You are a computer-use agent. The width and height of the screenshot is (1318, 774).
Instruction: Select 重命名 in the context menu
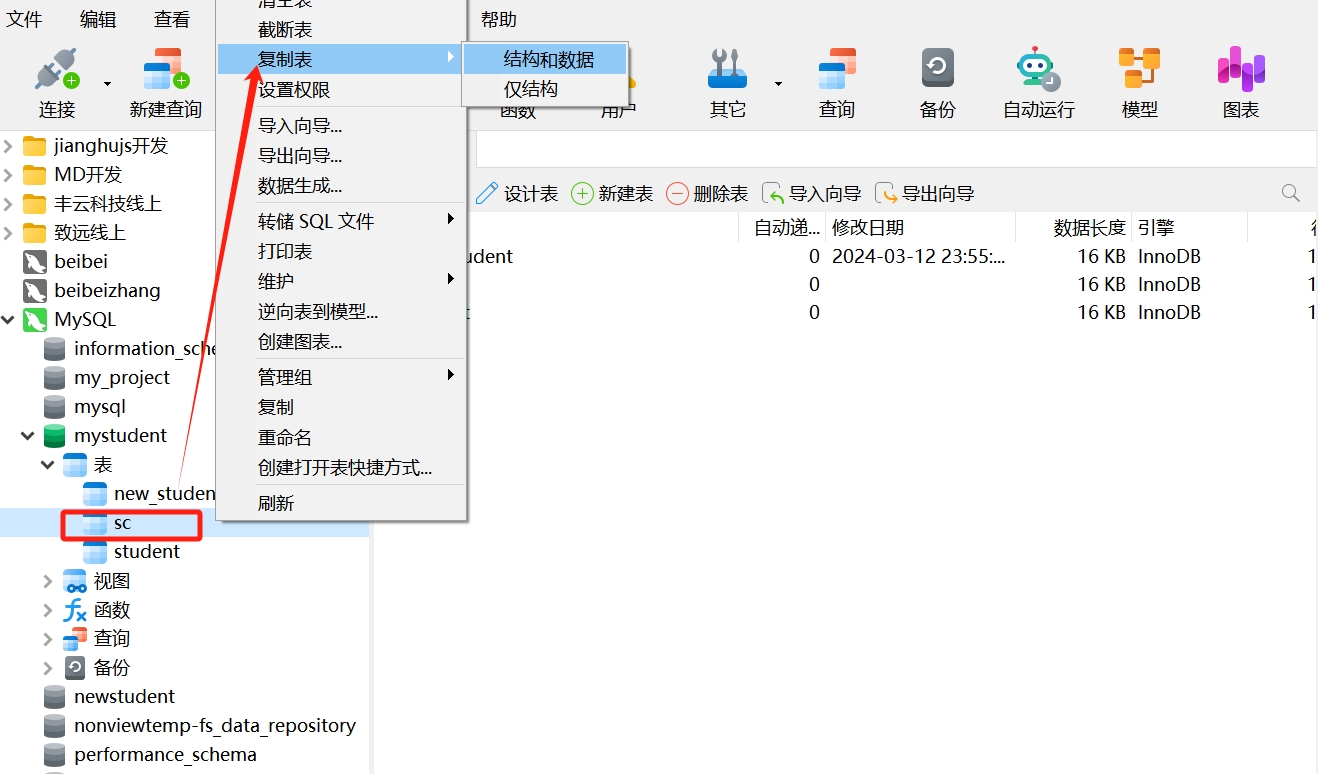(x=285, y=437)
